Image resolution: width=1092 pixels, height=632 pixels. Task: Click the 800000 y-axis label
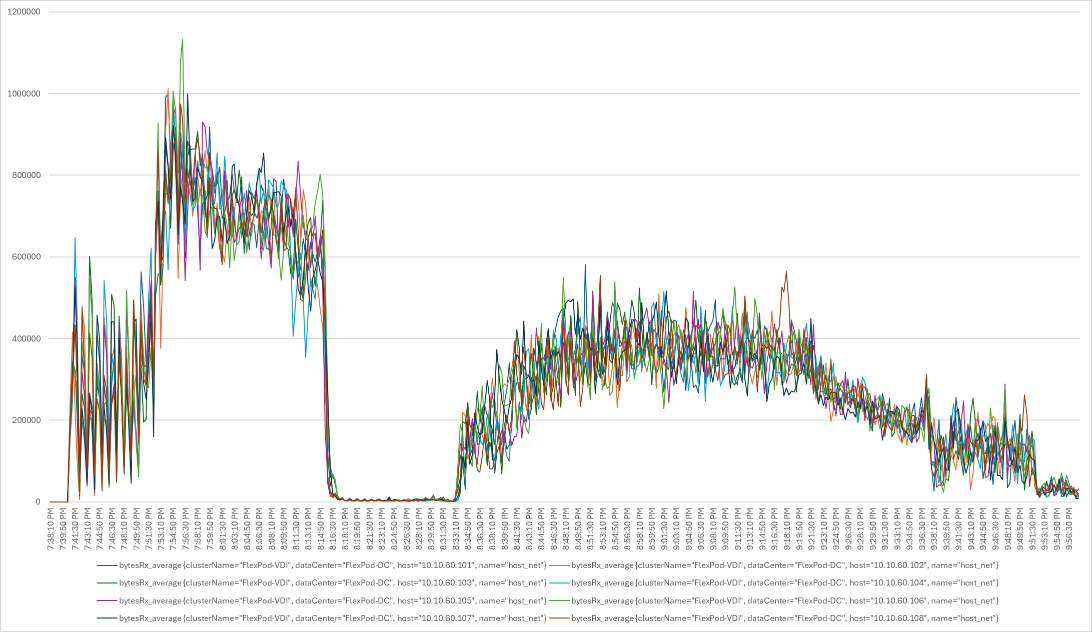coord(25,175)
